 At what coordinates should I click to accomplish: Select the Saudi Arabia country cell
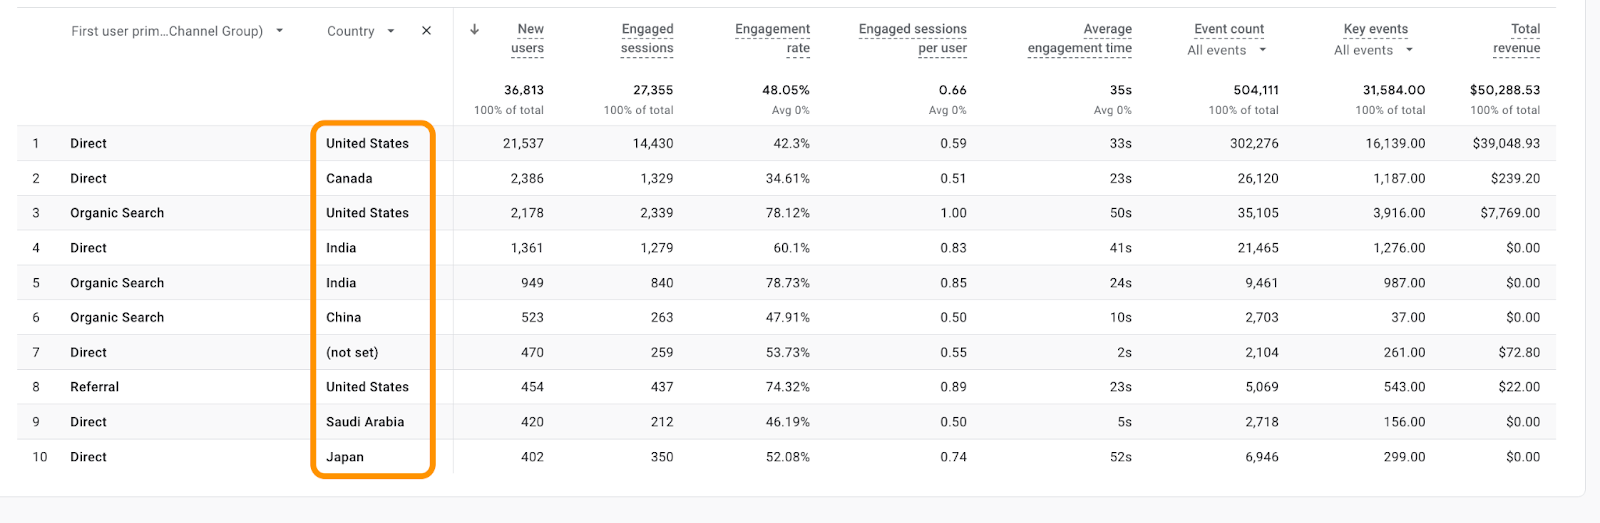point(365,422)
